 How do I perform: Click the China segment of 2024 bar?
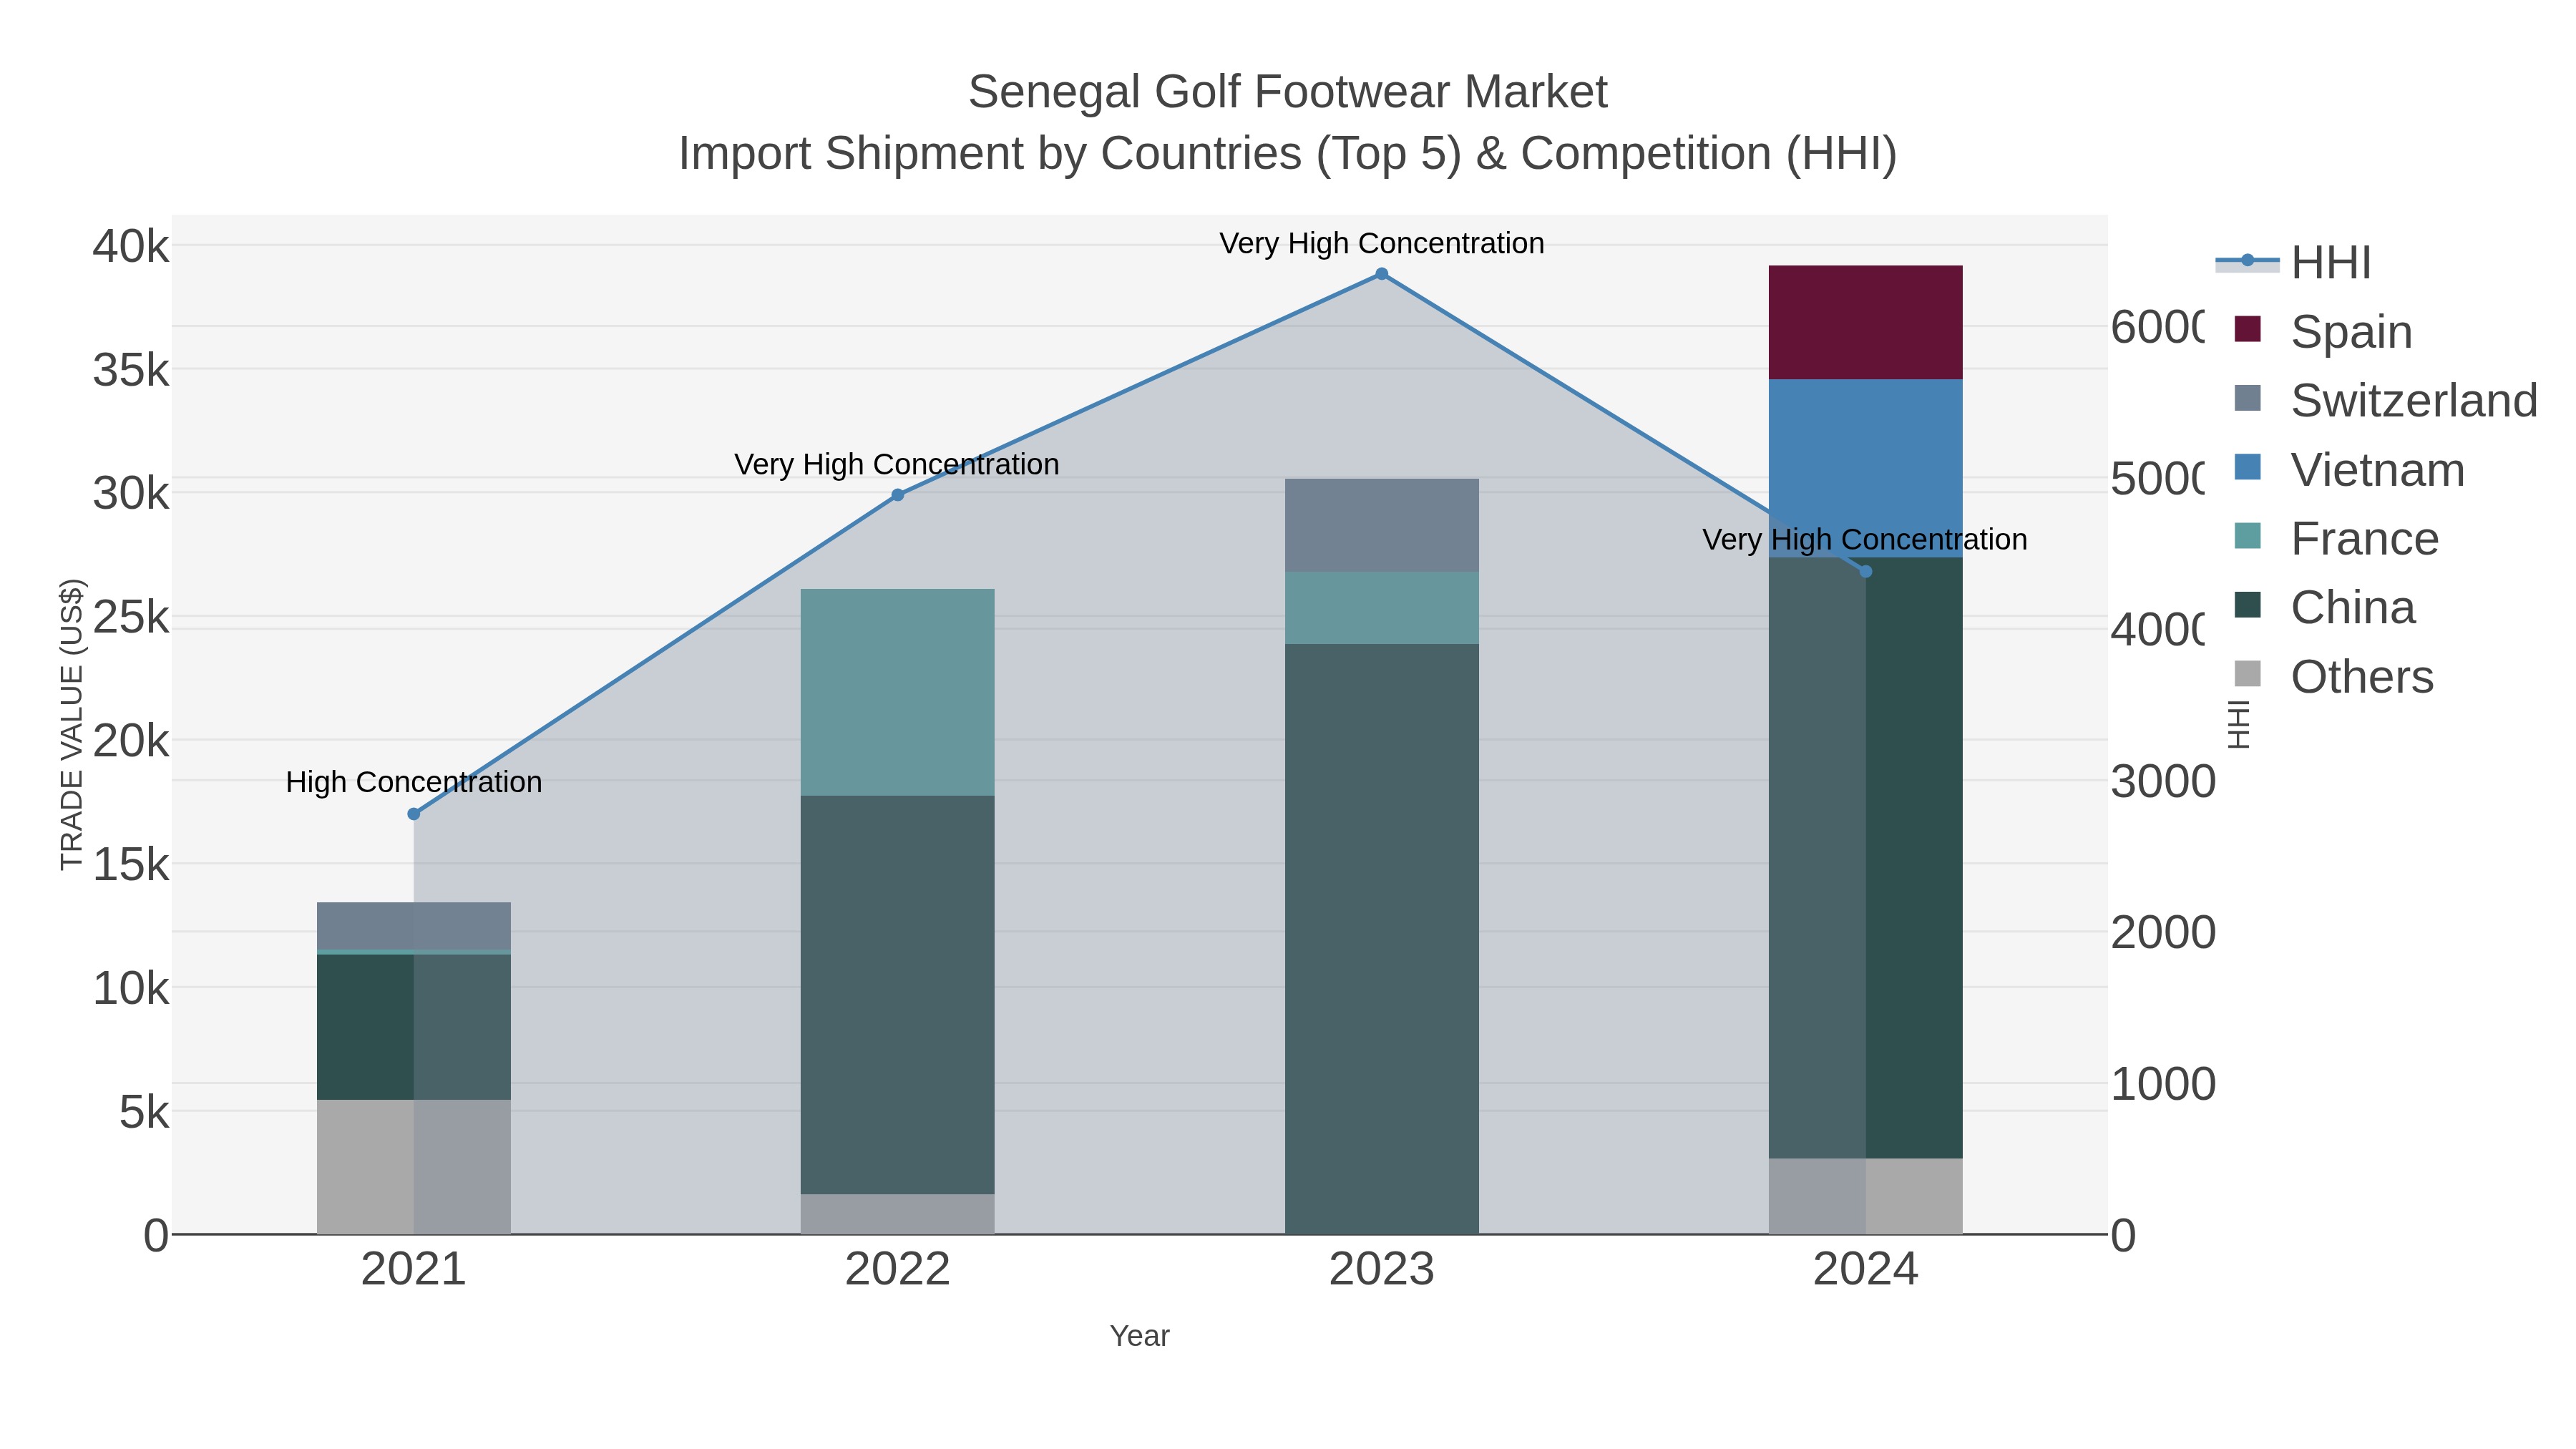coord(1866,858)
